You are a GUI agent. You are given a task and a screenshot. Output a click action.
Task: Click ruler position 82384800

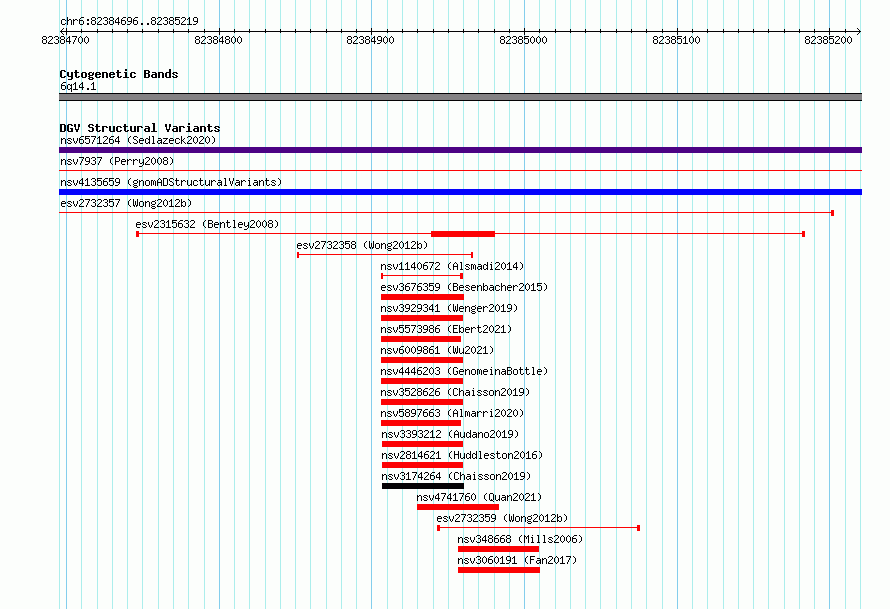(x=218, y=40)
